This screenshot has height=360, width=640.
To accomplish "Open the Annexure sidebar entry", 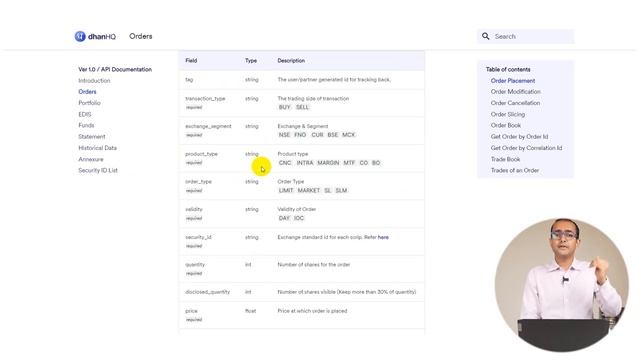I will click(x=91, y=159).
